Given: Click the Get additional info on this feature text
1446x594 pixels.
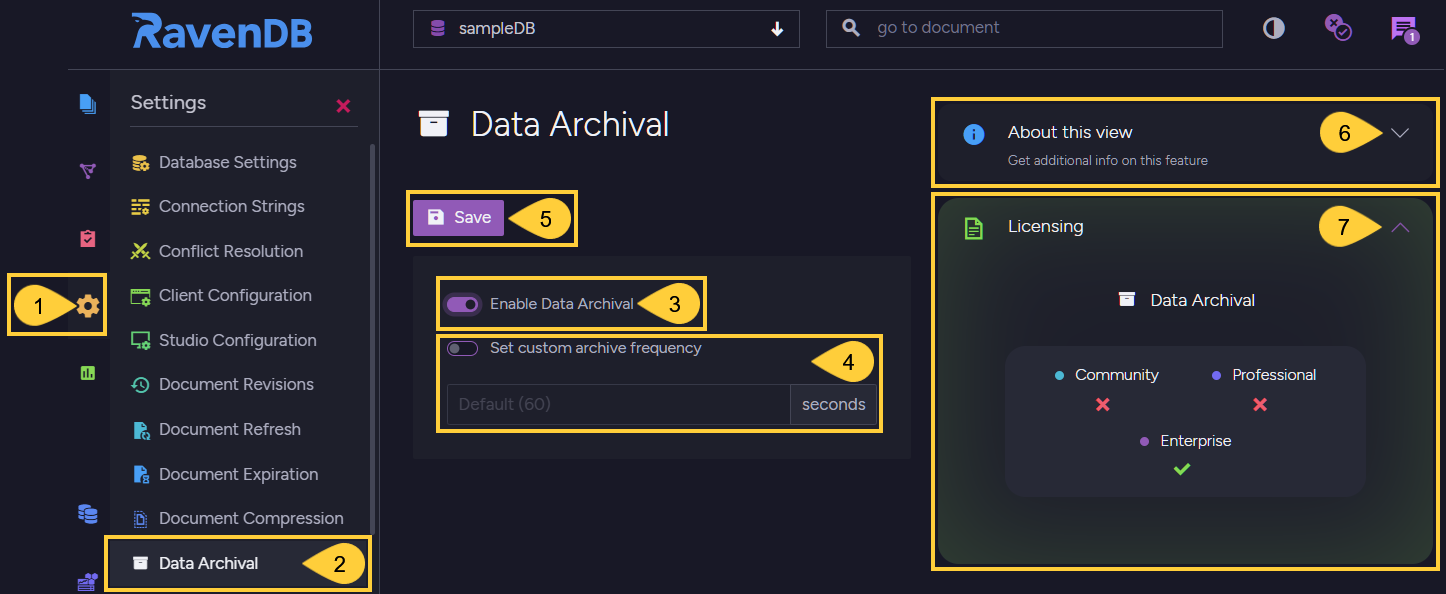Looking at the screenshot, I should 1108,160.
